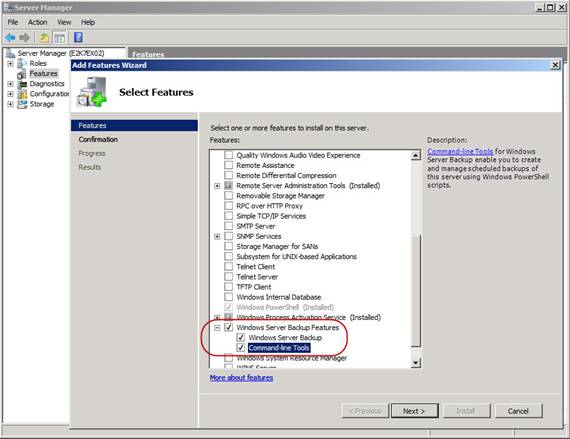Click the Add Features Wizard header icon
The width and height of the screenshot is (570, 439).
coord(92,92)
